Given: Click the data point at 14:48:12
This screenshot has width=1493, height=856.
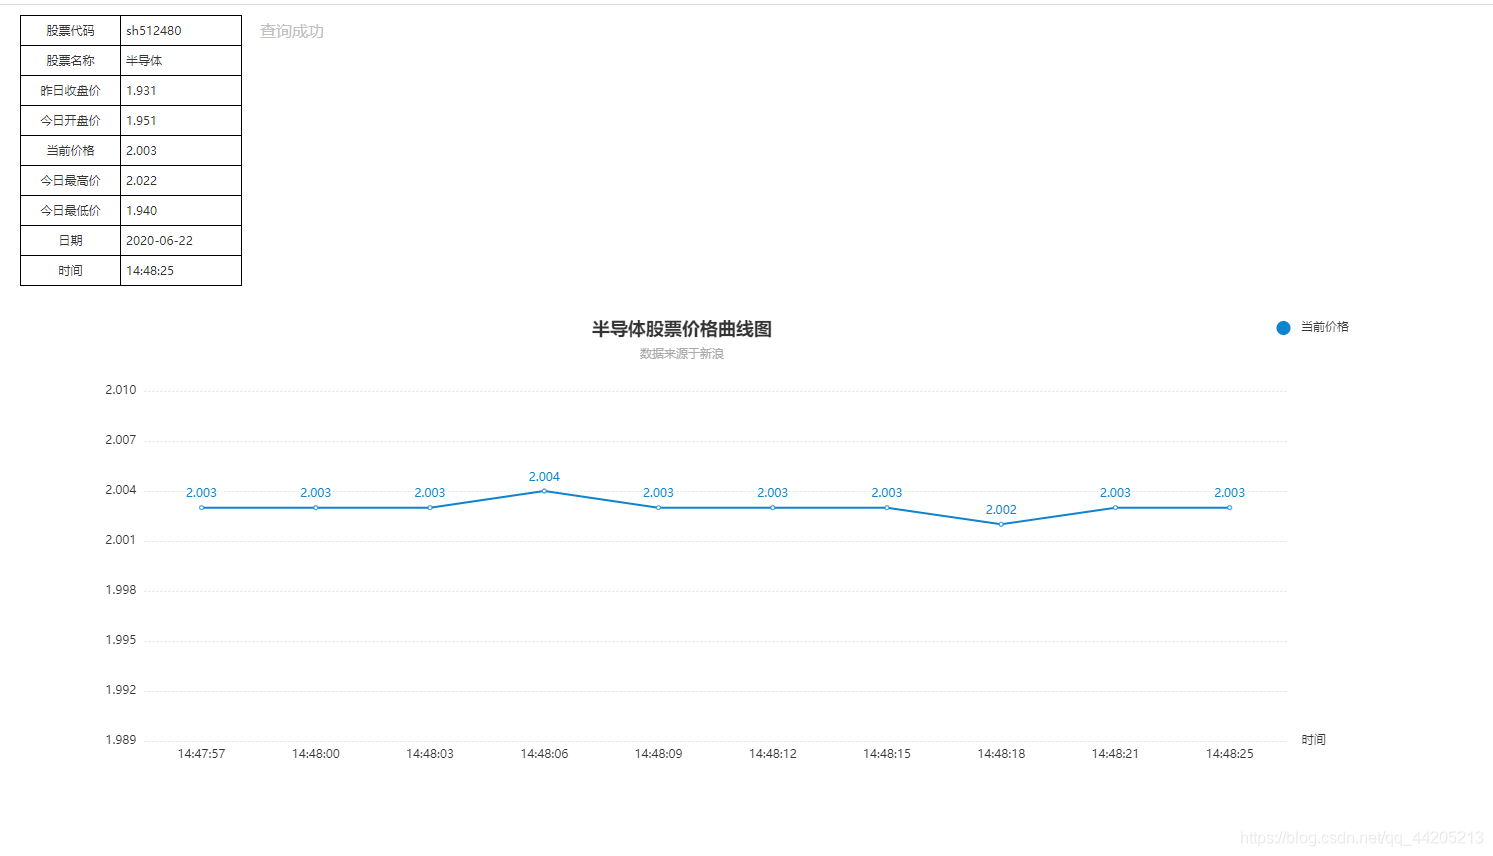Looking at the screenshot, I should tap(772, 508).
